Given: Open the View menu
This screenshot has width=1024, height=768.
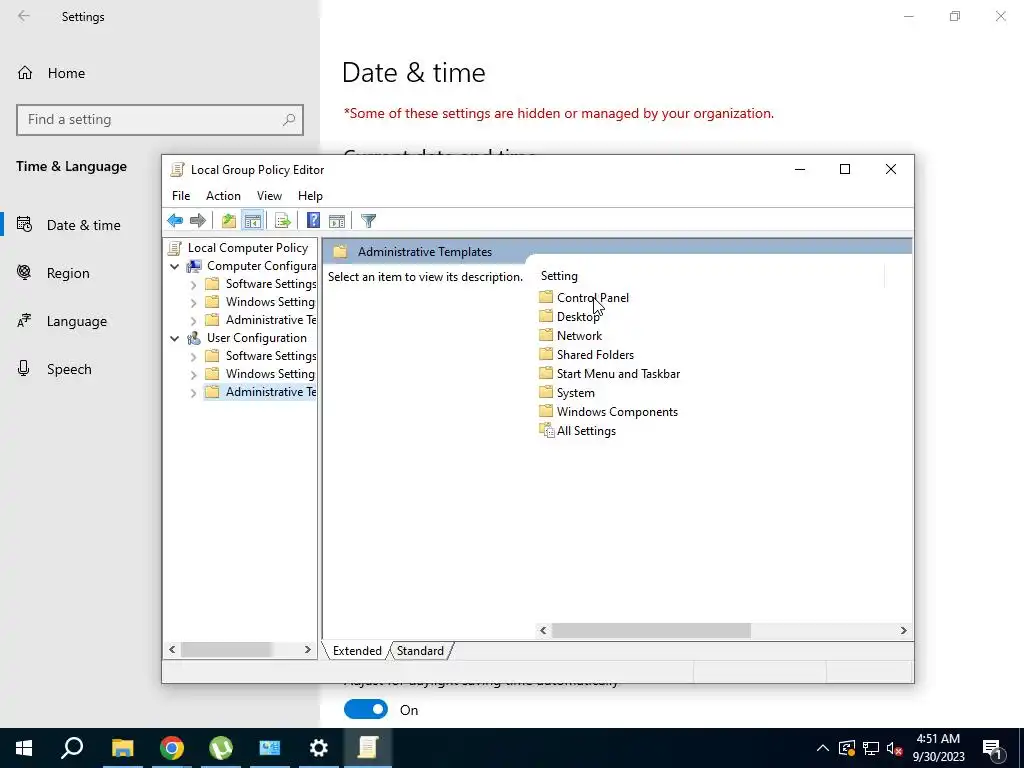Looking at the screenshot, I should (269, 196).
